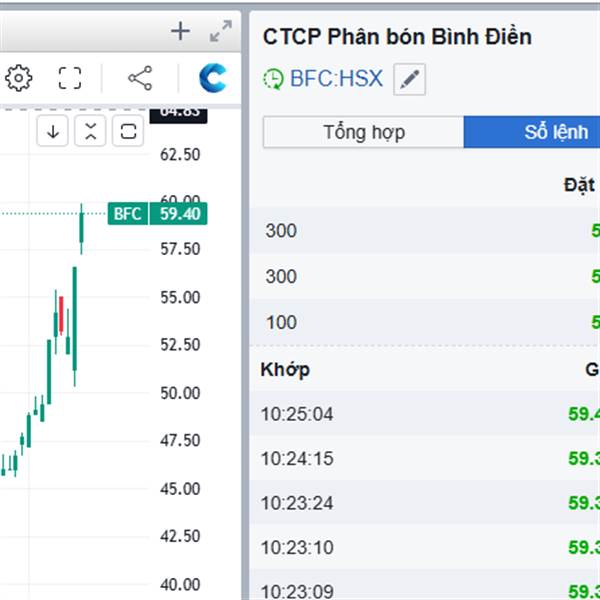Screen dimensions: 600x600
Task: Click the red candlestick on chart
Action: 61,314
